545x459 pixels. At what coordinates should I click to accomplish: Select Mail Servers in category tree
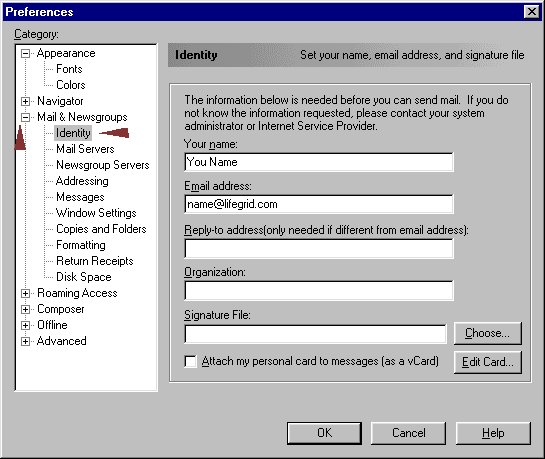pos(85,149)
